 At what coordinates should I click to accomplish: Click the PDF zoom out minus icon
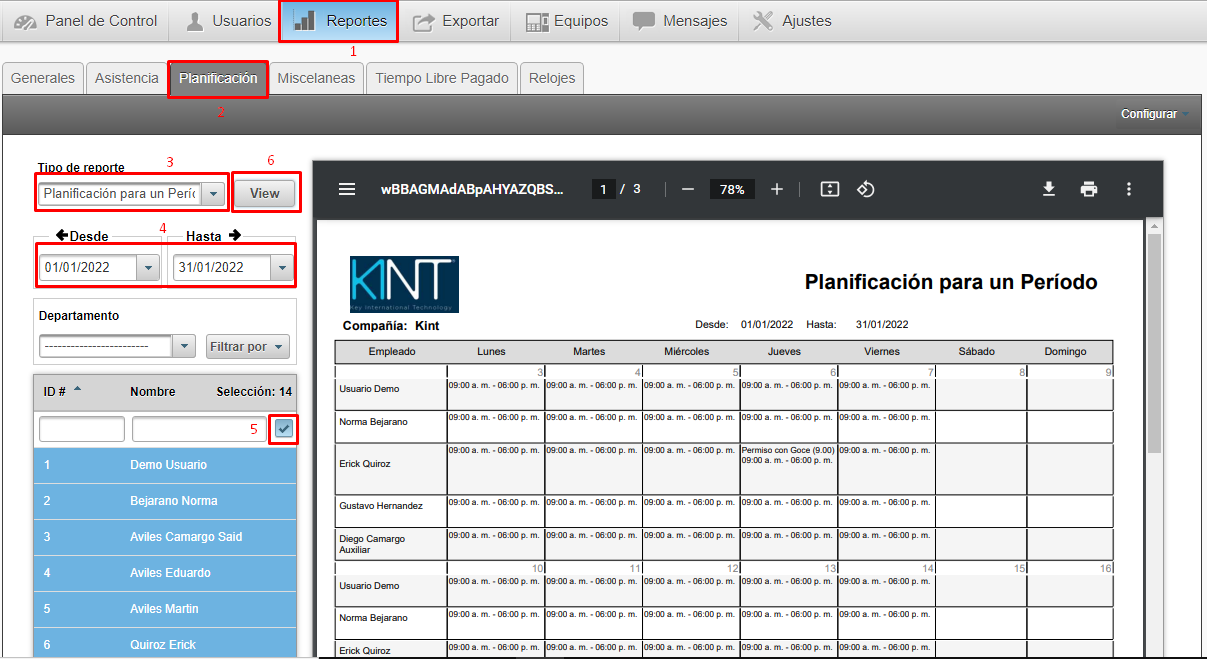687,189
